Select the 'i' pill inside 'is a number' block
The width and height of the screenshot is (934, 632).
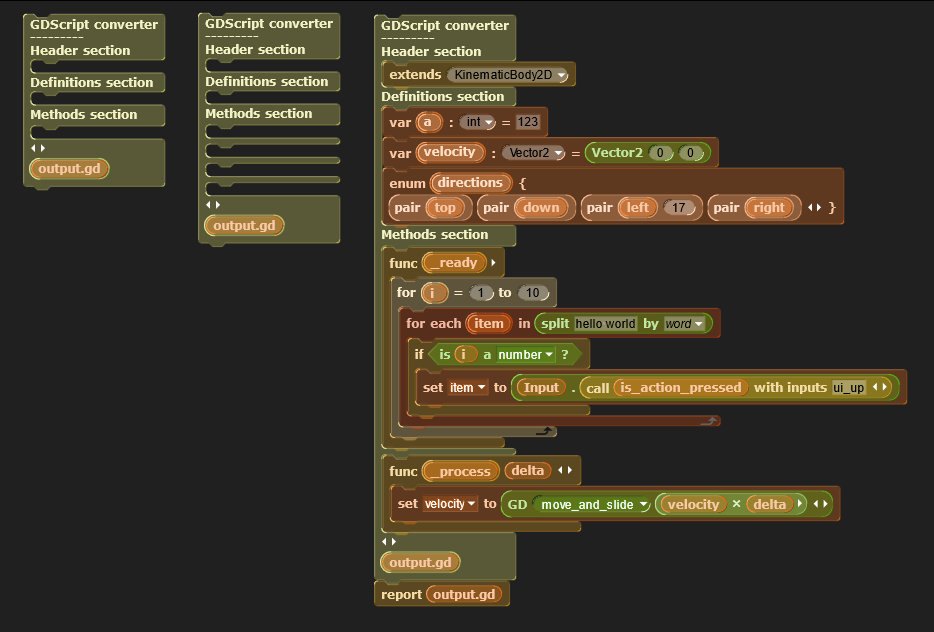(x=464, y=355)
